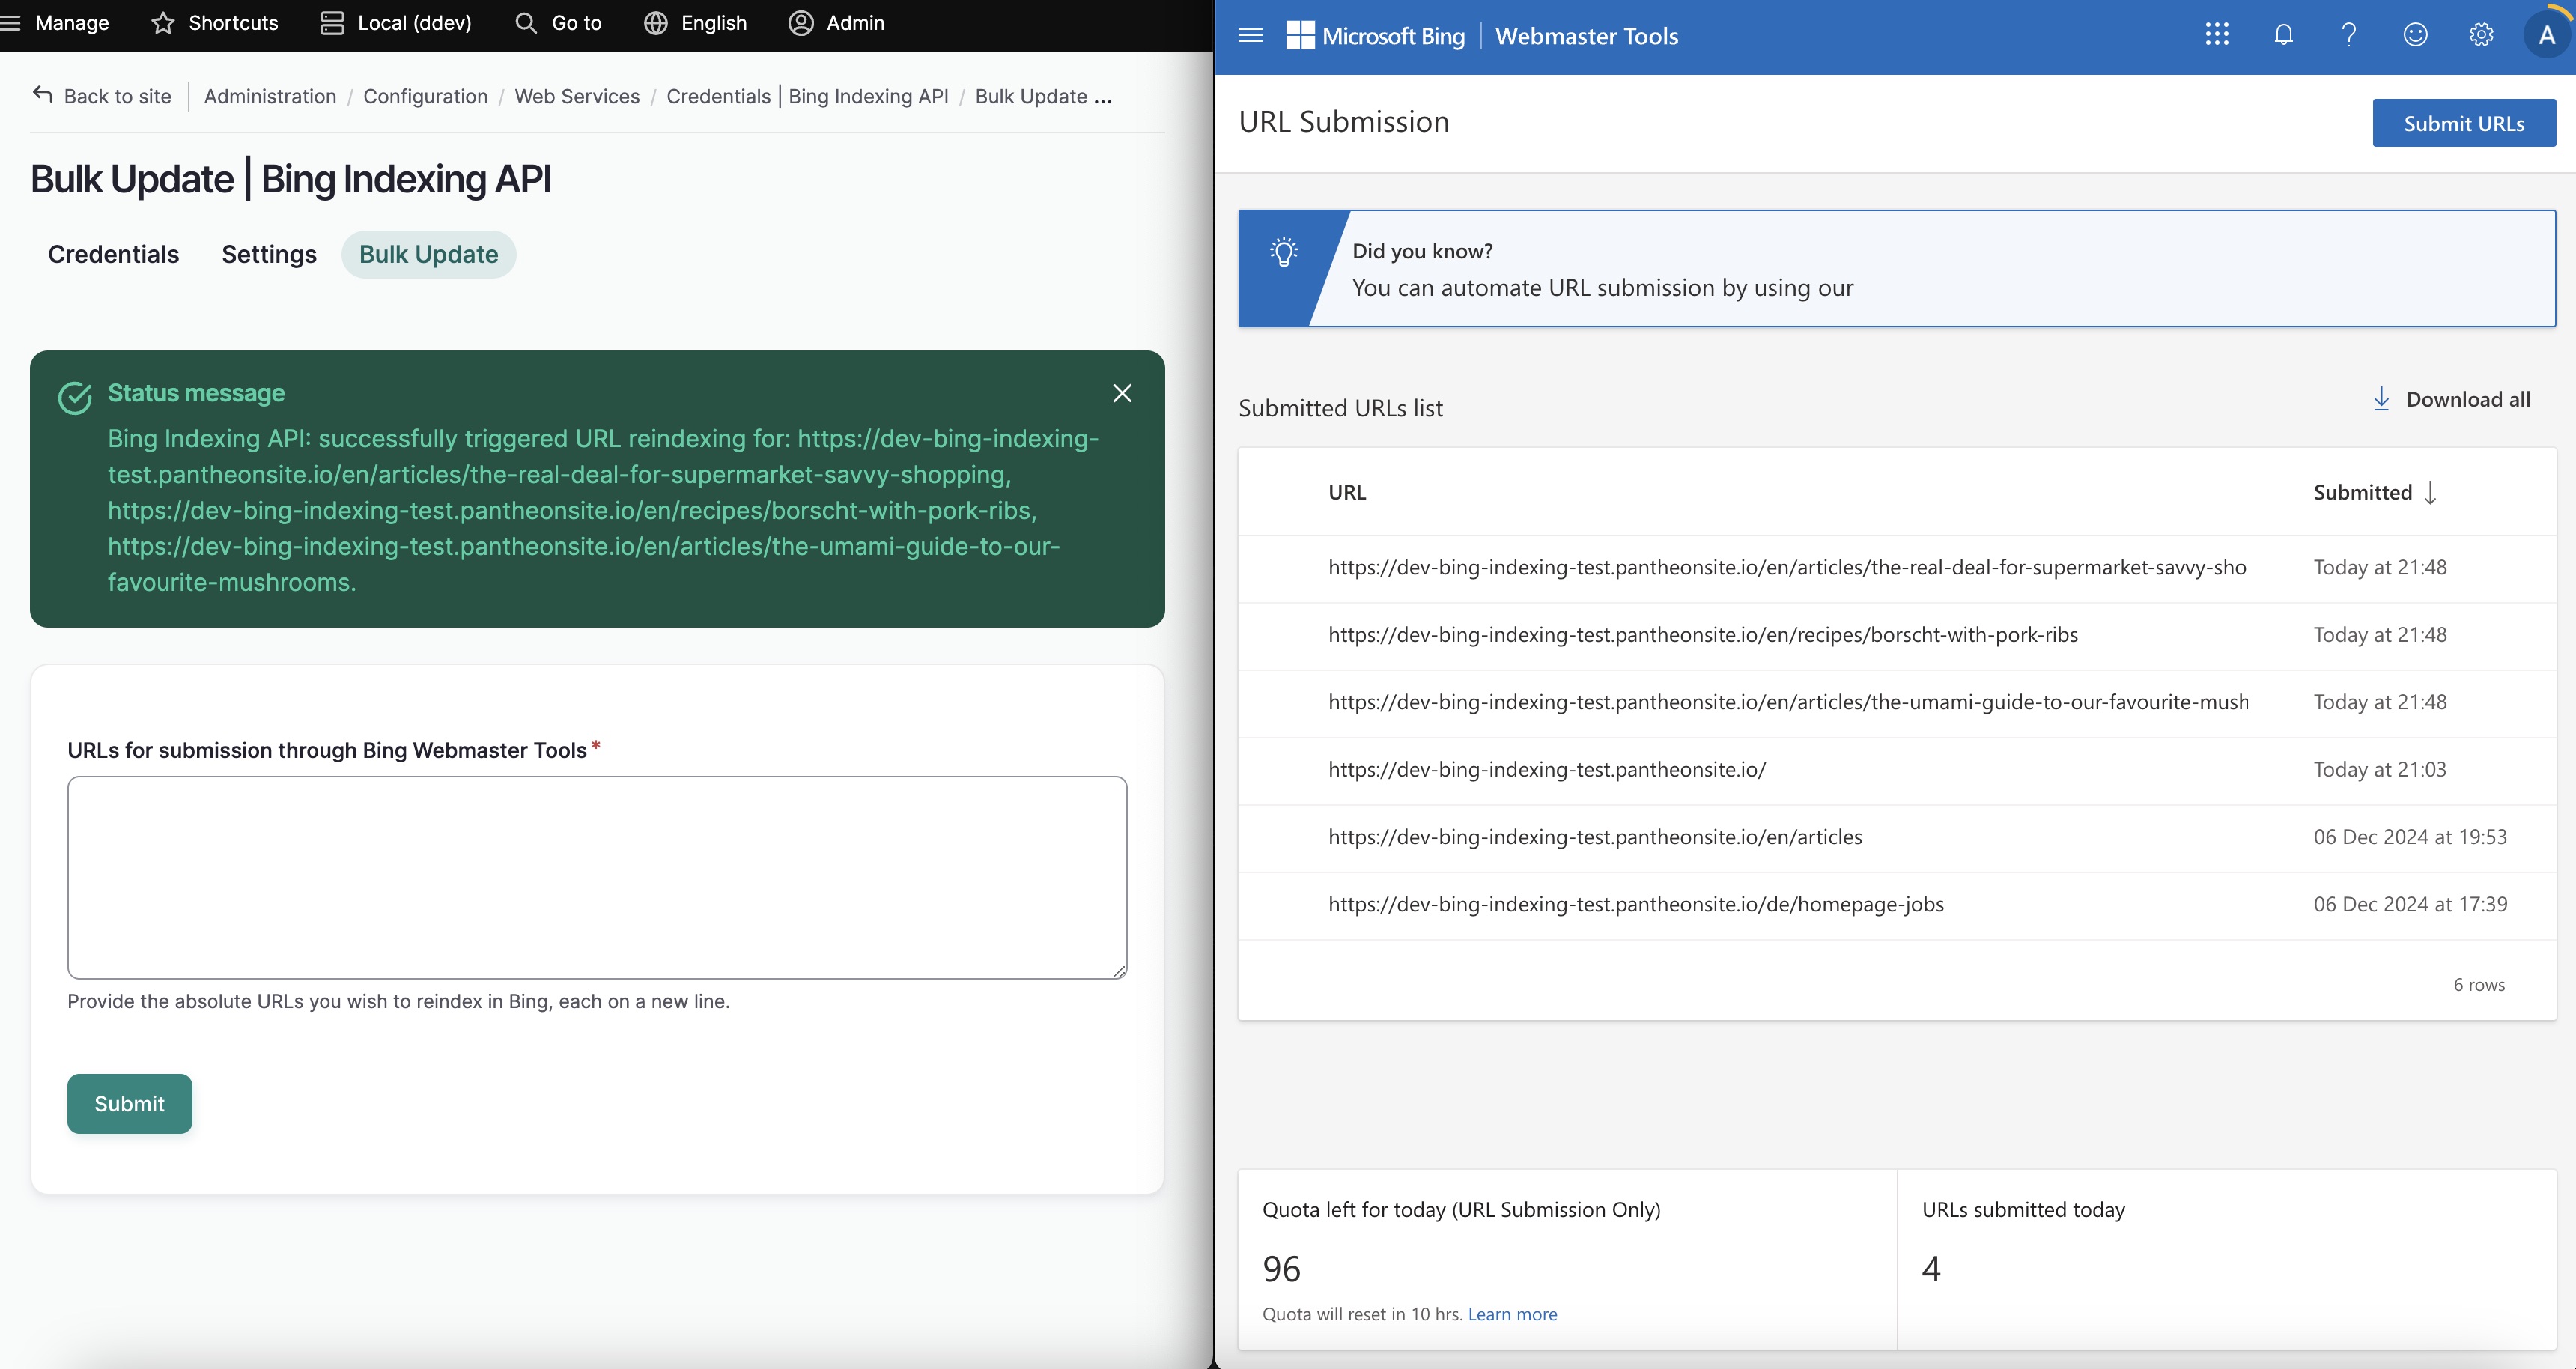Click the green Submit button
Viewport: 2576px width, 1369px height.
pos(129,1103)
